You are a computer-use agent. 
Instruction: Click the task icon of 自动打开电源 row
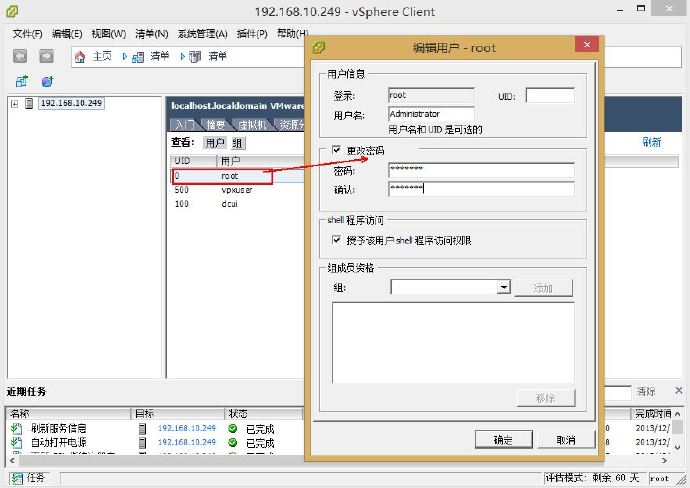click(17, 442)
